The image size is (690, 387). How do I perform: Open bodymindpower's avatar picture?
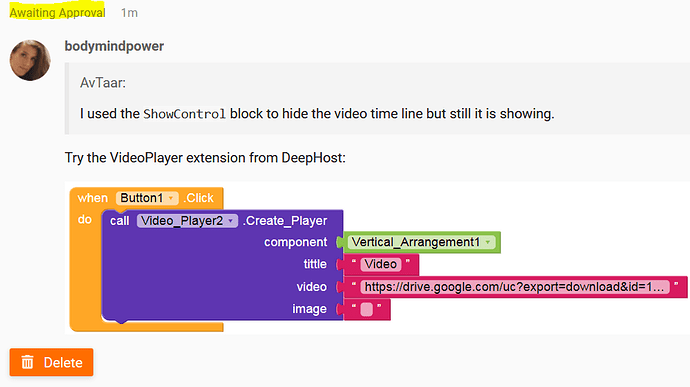click(30, 60)
